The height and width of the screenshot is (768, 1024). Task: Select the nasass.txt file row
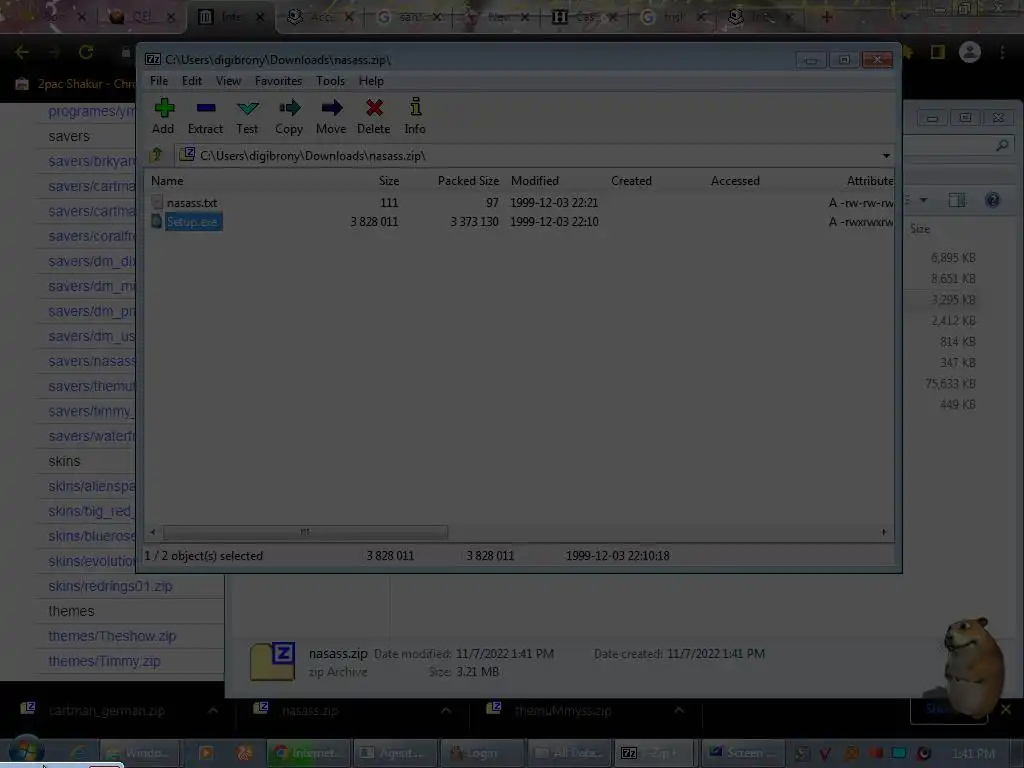tap(521, 202)
